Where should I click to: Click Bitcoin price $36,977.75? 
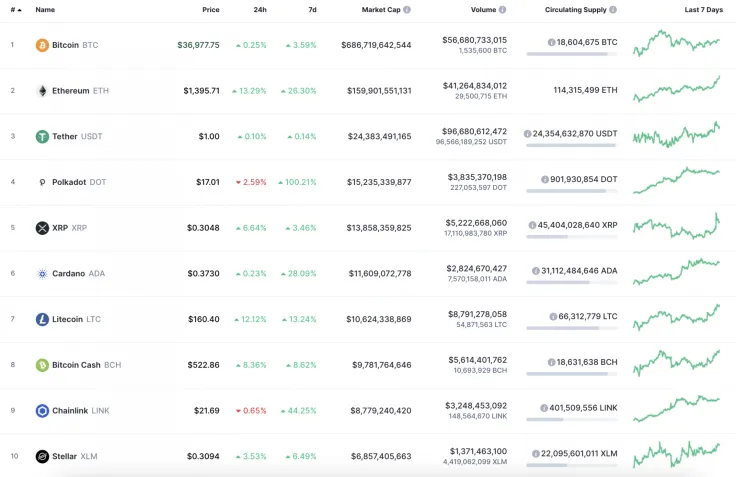pos(198,45)
